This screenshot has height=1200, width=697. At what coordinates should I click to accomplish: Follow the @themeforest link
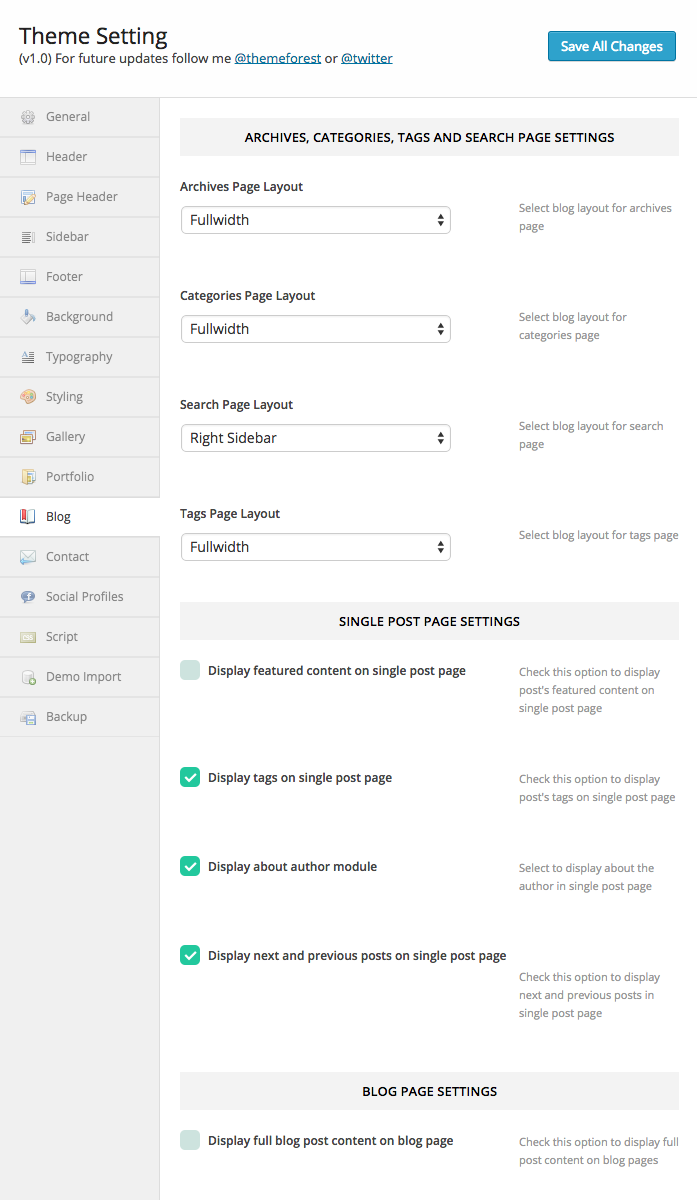278,58
